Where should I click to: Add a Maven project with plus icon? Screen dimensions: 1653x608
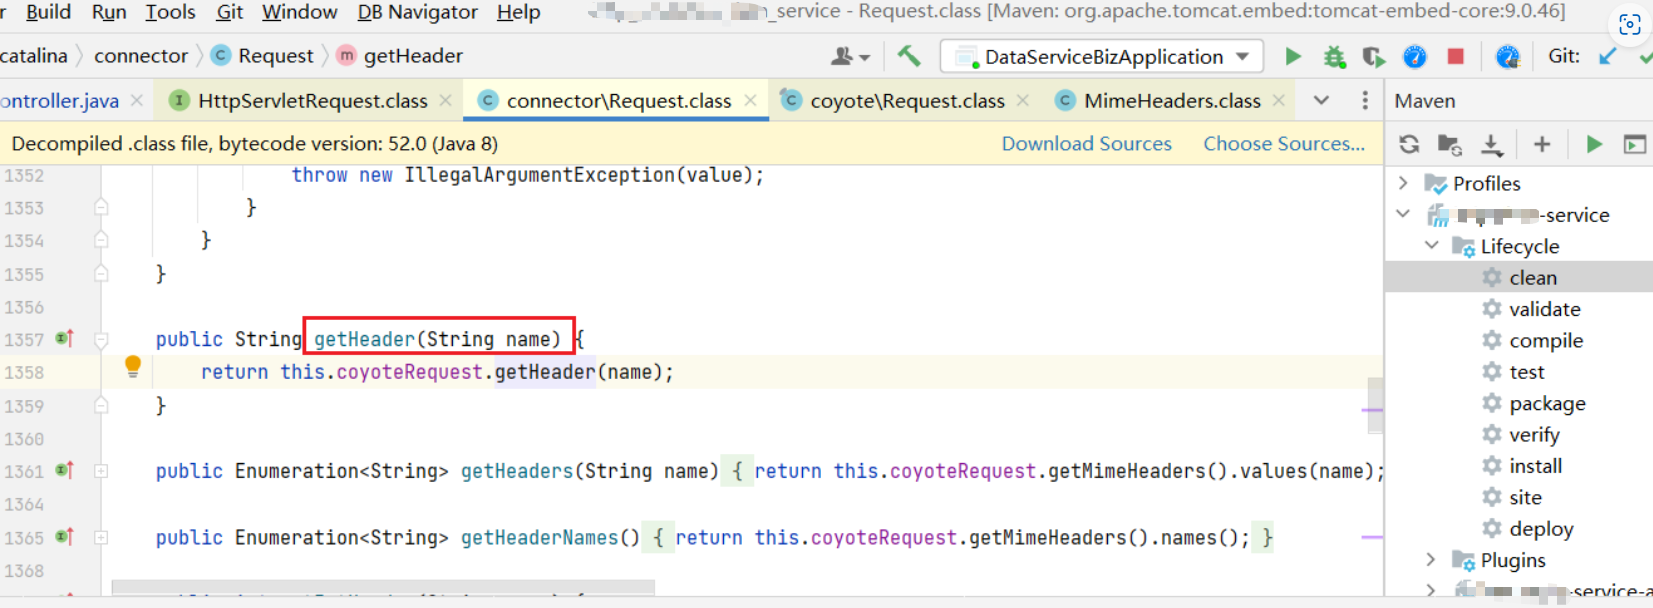tap(1542, 145)
